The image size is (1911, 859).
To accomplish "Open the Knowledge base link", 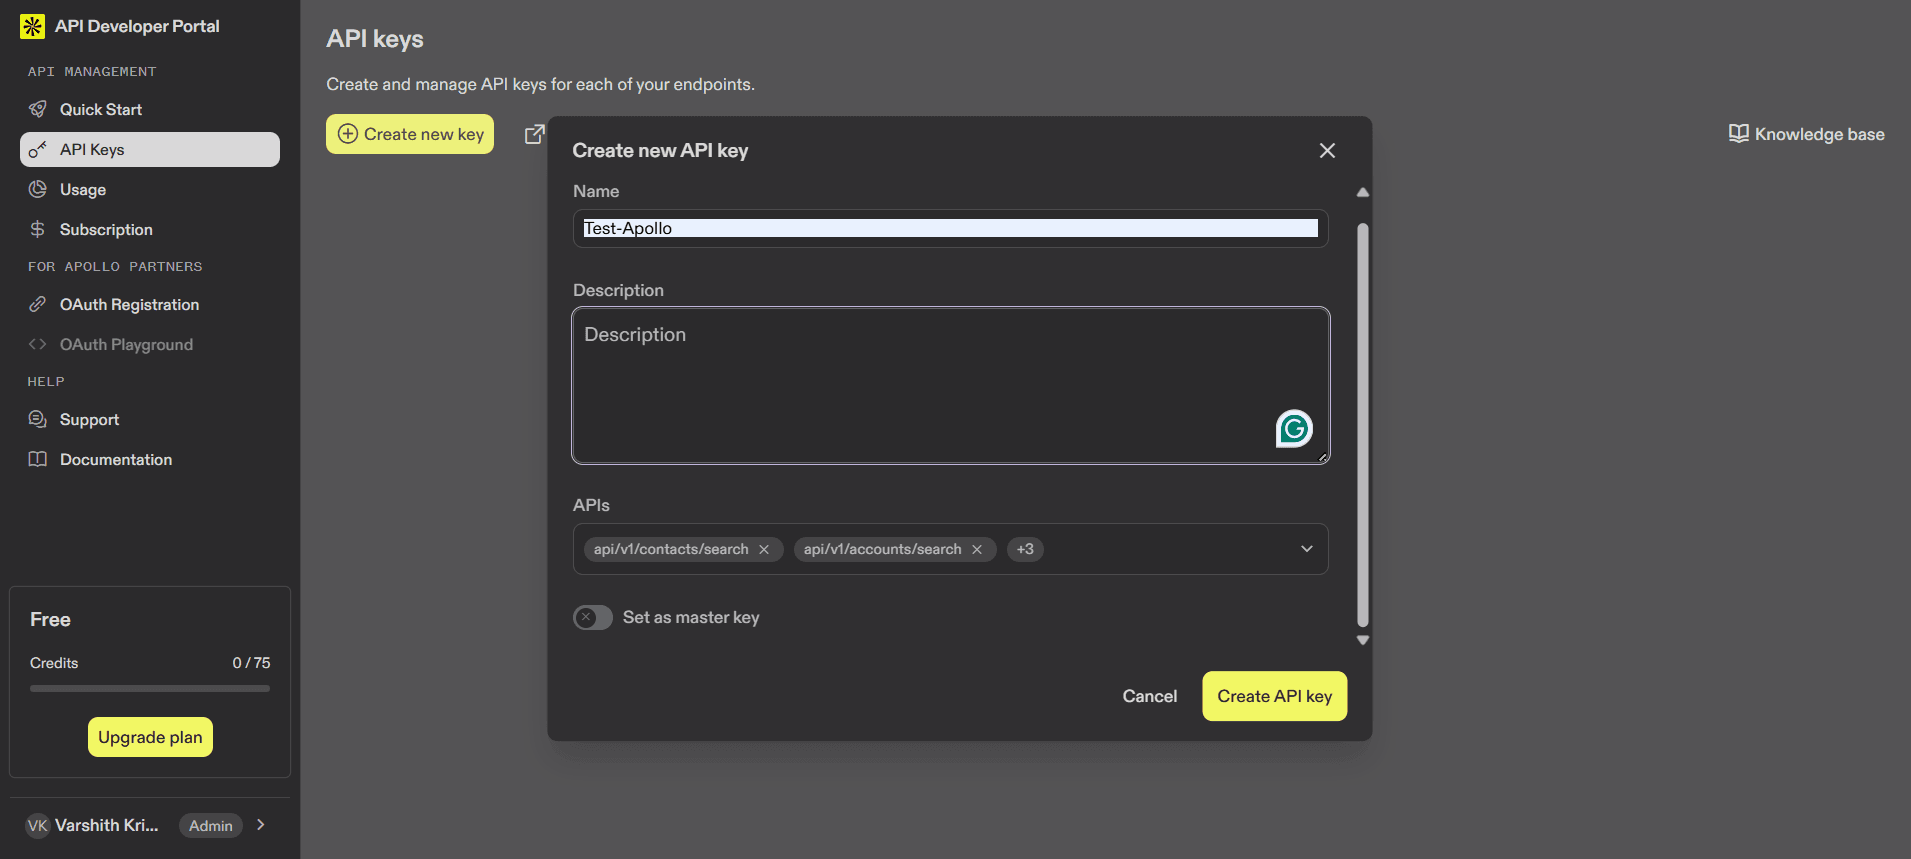I will pos(1807,134).
